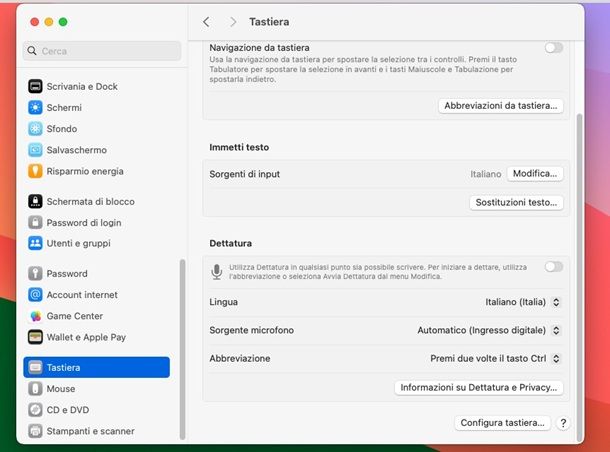Click the Game Center colorful icon
Viewport: 610px width, 452px height.
pyautogui.click(x=35, y=316)
